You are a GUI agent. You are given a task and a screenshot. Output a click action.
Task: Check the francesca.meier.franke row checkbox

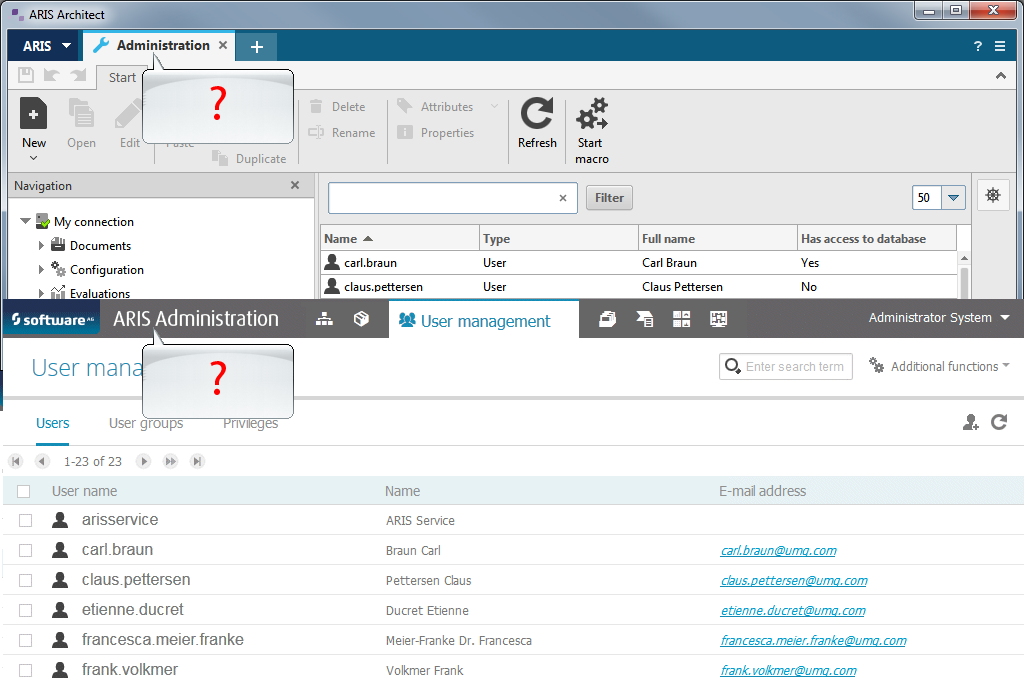click(25, 640)
